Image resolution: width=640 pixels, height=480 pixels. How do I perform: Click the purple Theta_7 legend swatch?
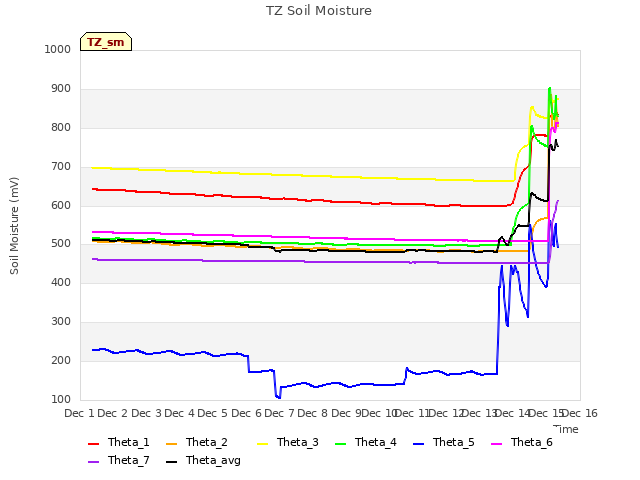tap(93, 462)
